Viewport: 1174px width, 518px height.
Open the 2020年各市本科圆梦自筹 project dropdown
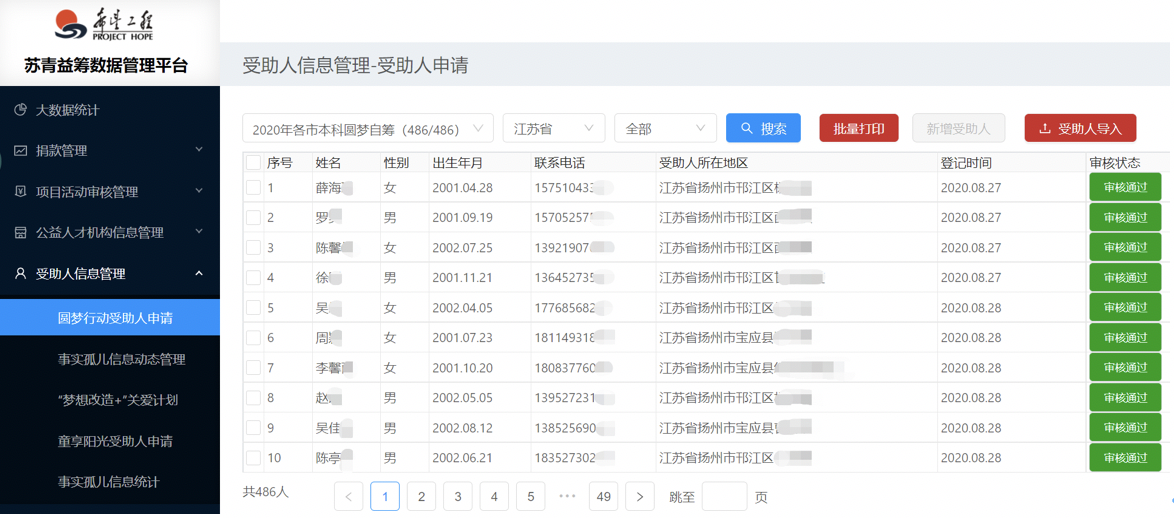[368, 128]
